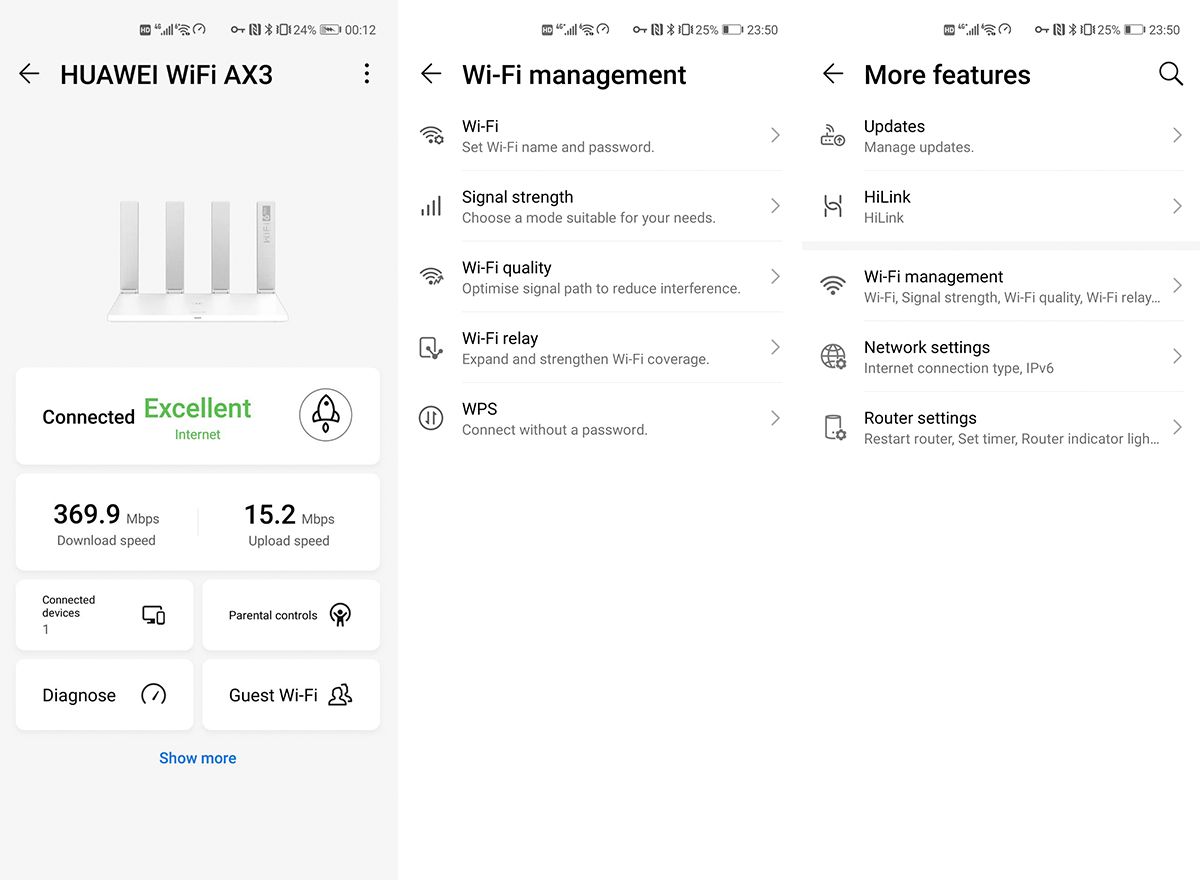1200x880 pixels.
Task: Tap the Router settings icon
Action: point(833,427)
